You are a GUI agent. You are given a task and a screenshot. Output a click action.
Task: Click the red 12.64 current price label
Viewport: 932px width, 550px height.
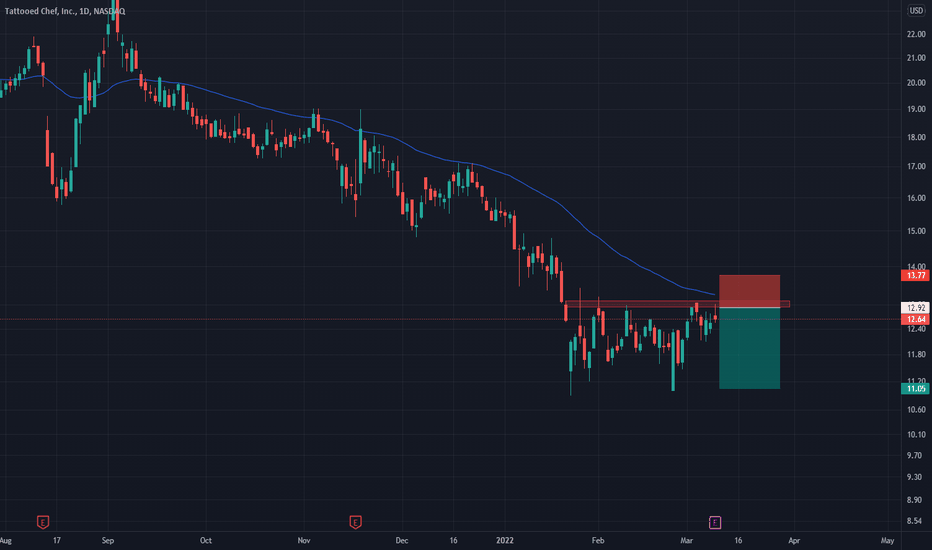tap(916, 319)
